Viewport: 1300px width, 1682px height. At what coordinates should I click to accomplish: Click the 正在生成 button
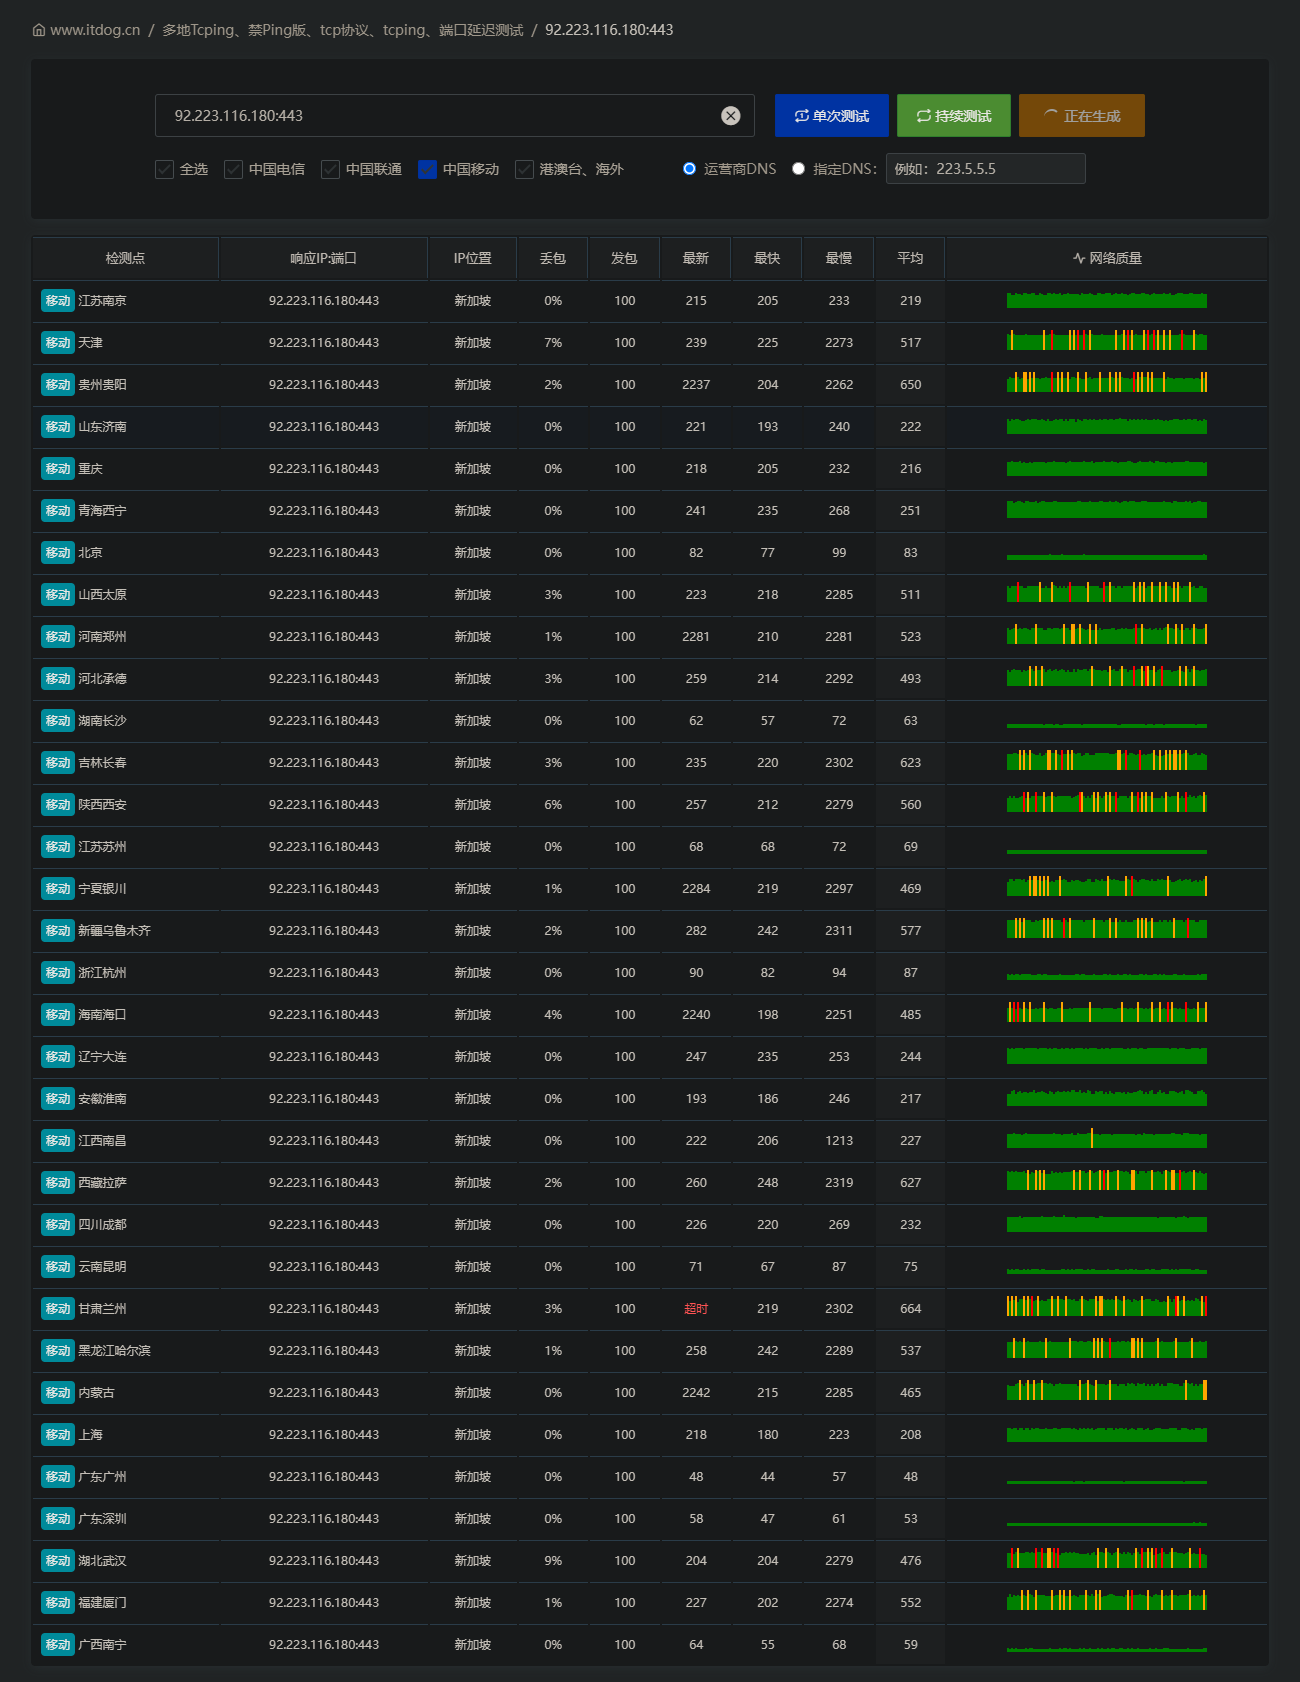(1082, 116)
